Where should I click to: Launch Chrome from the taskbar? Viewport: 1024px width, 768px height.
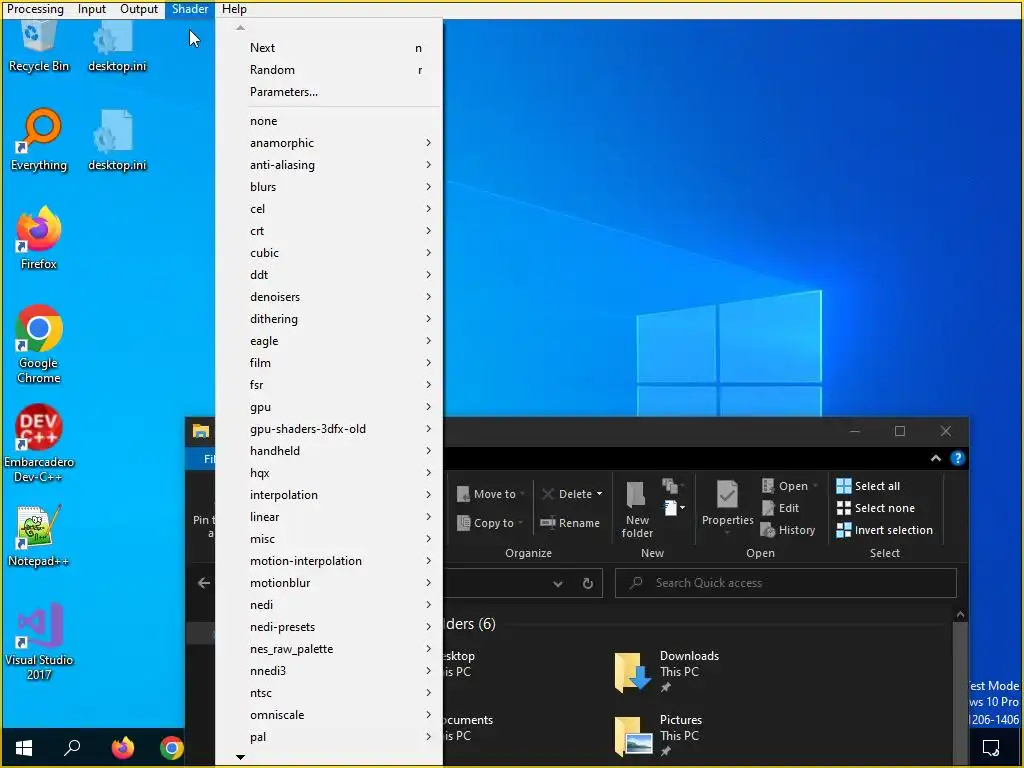tap(172, 748)
